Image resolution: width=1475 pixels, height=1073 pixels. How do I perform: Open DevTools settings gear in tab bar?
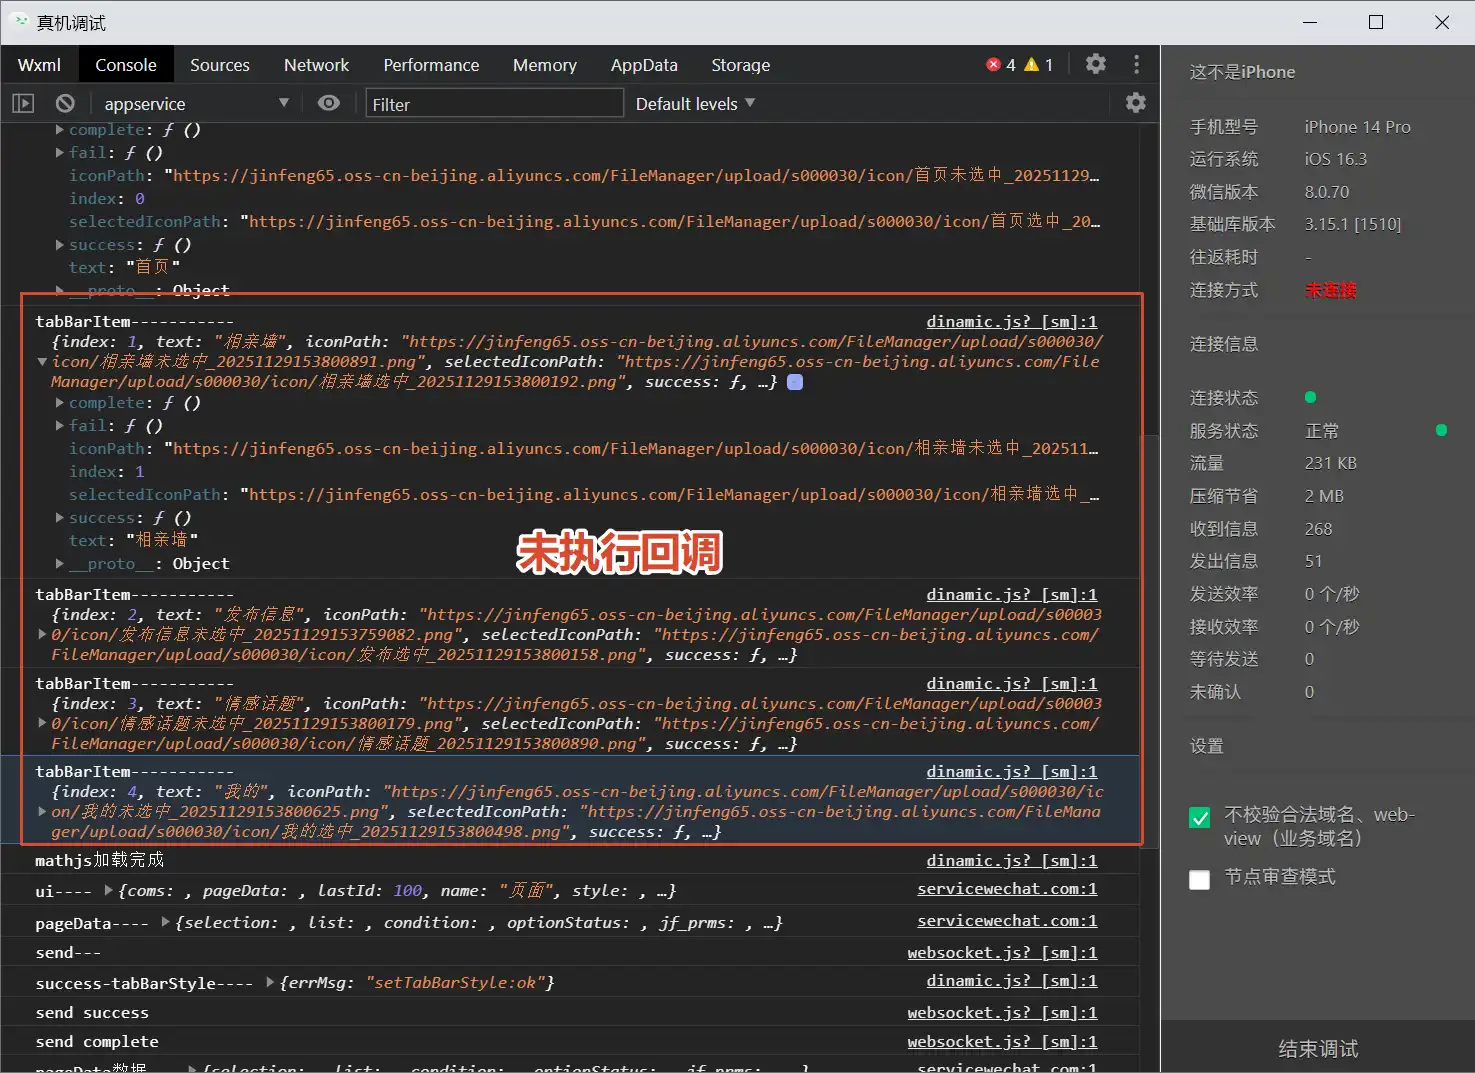tap(1095, 64)
